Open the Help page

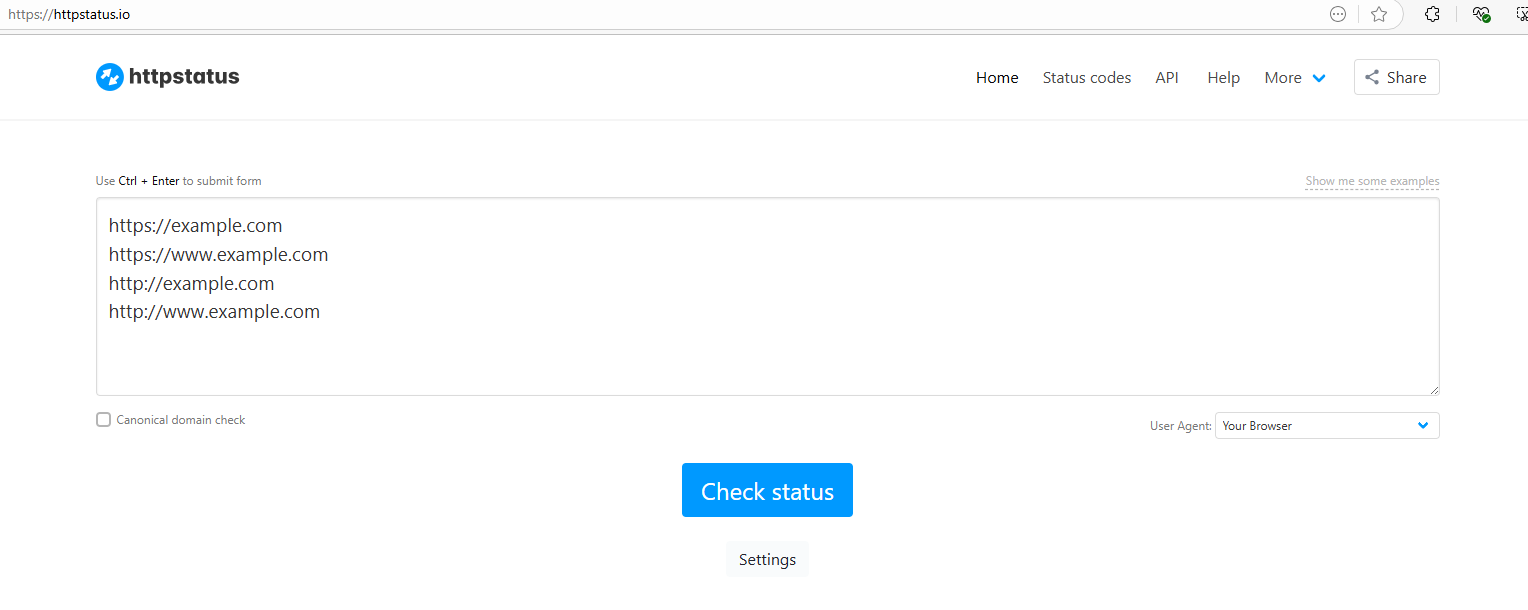(1223, 78)
